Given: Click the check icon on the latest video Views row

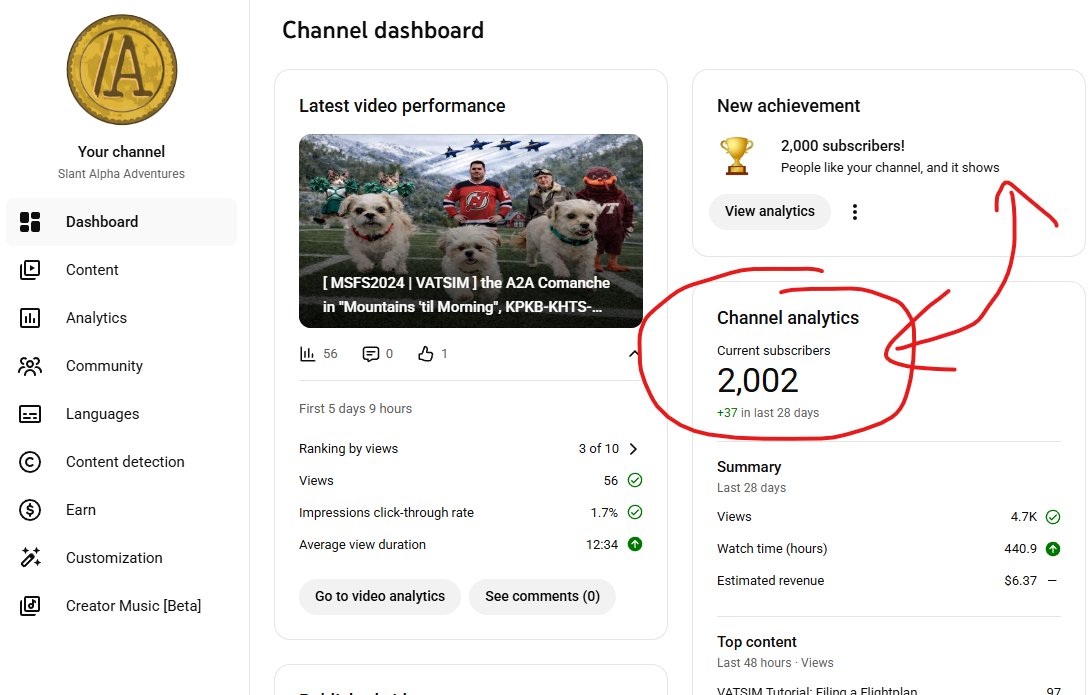Looking at the screenshot, I should [635, 480].
